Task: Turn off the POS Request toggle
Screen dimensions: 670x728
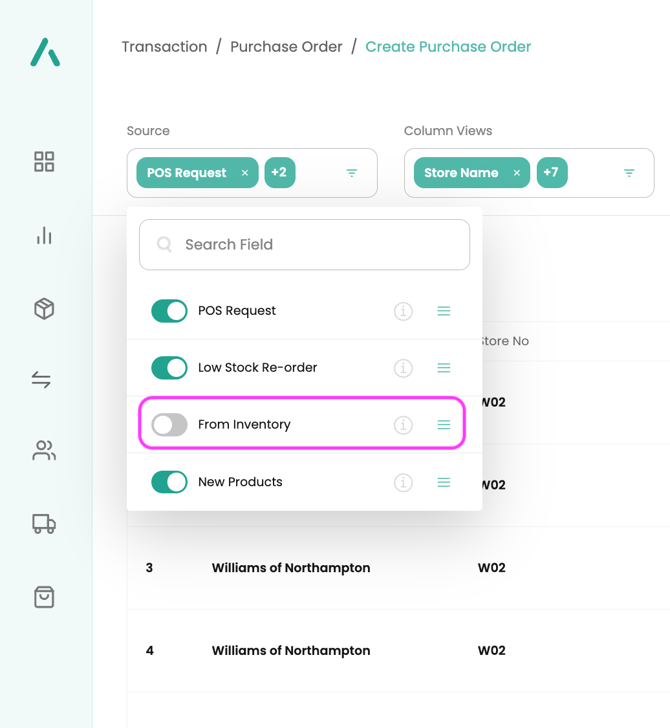Action: [x=169, y=311]
